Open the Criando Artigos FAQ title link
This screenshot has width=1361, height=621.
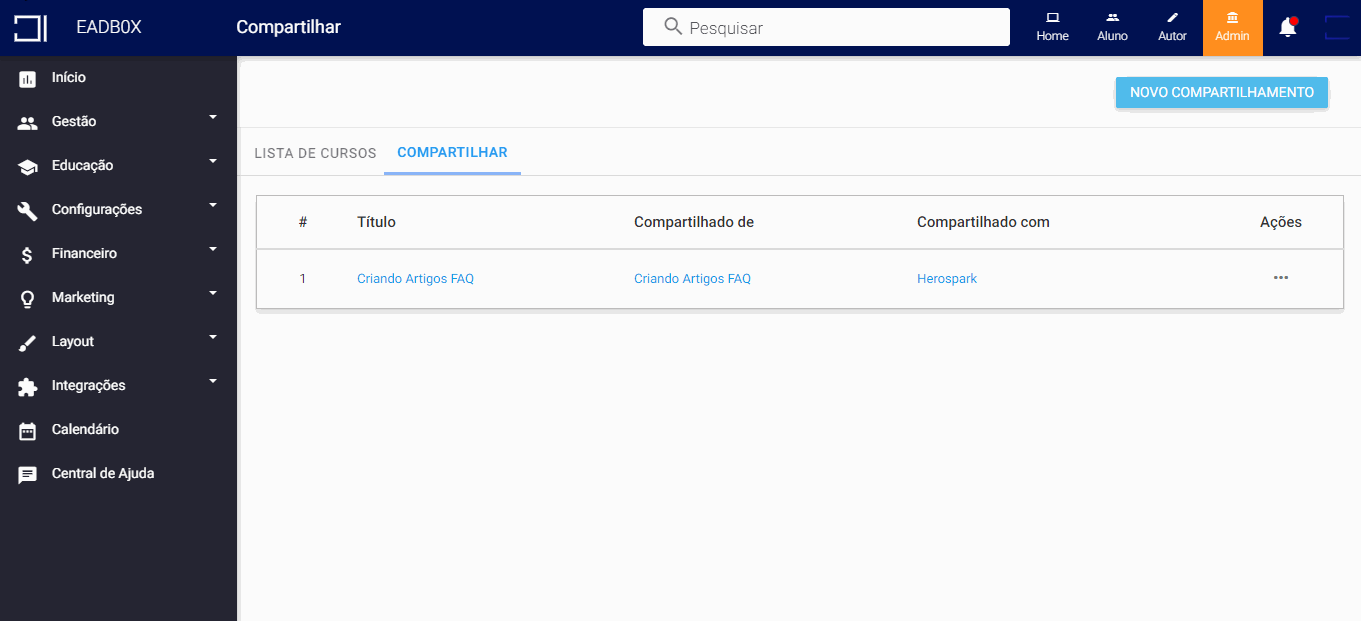click(415, 279)
